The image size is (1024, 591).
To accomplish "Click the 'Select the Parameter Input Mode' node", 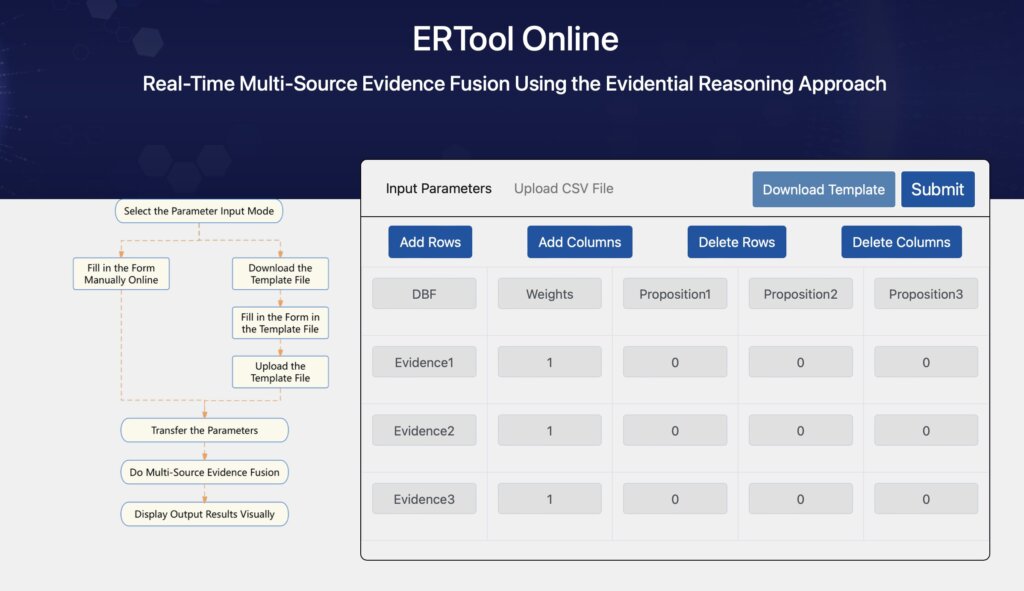I will [199, 211].
